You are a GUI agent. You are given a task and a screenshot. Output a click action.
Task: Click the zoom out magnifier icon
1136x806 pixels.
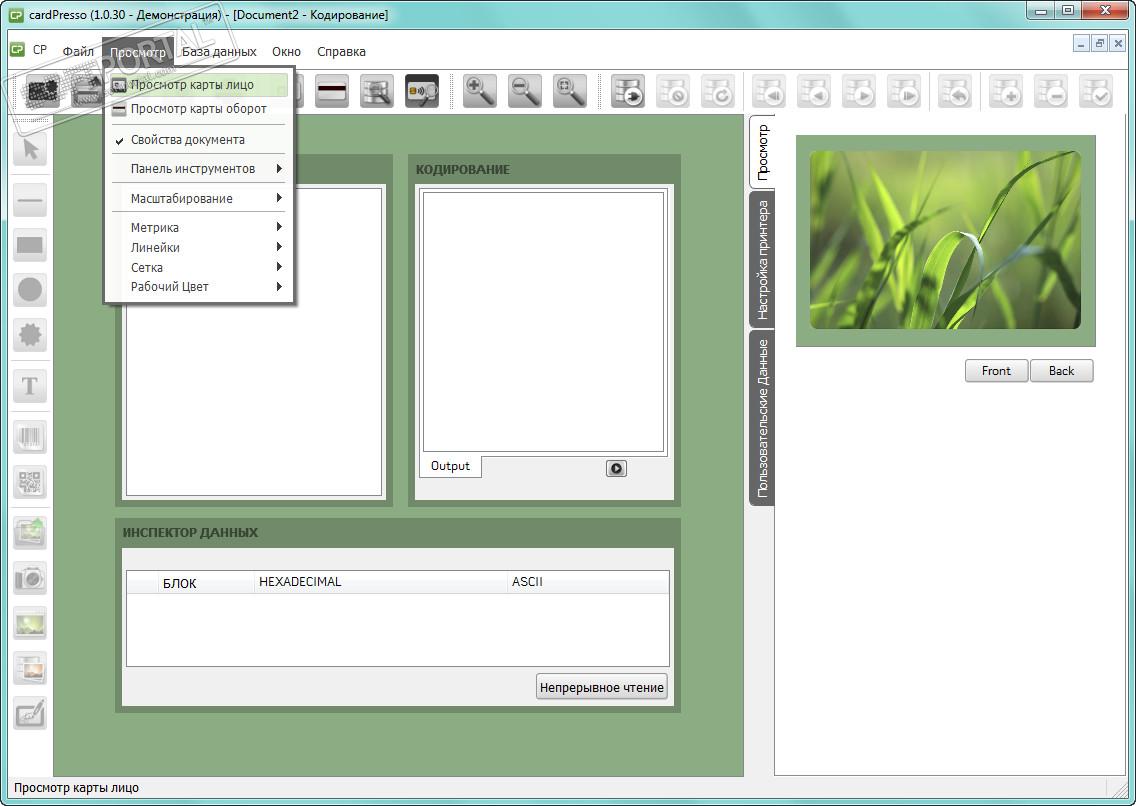click(x=525, y=91)
